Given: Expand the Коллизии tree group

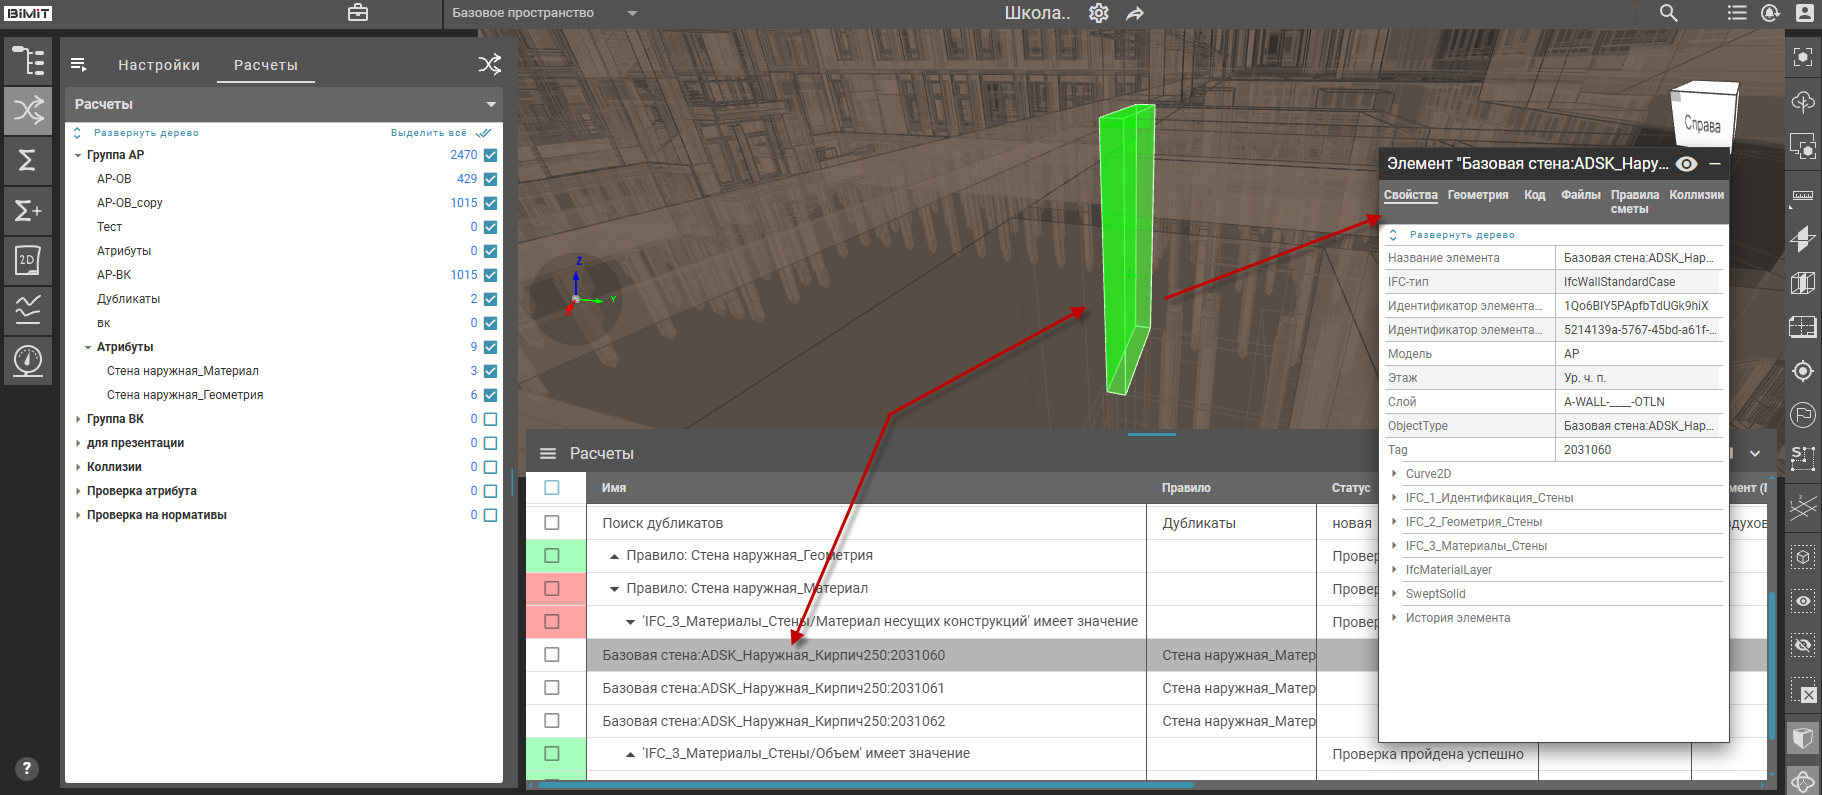Looking at the screenshot, I should tap(78, 467).
